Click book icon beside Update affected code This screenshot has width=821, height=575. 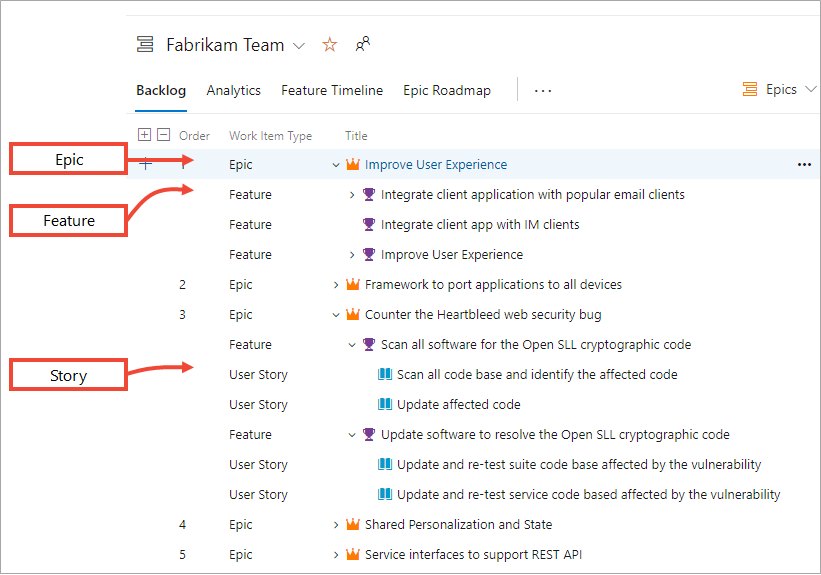[x=384, y=405]
